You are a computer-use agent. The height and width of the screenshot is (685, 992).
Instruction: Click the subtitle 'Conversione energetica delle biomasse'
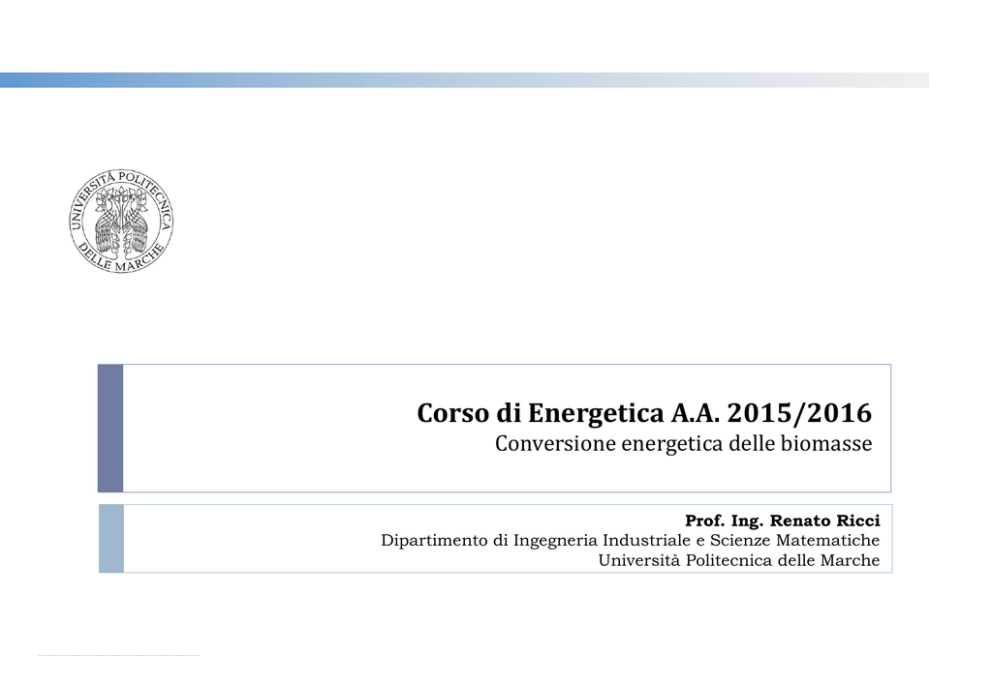(683, 443)
